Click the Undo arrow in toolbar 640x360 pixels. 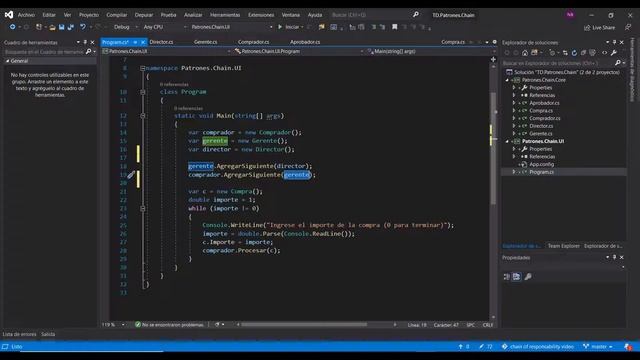83,27
